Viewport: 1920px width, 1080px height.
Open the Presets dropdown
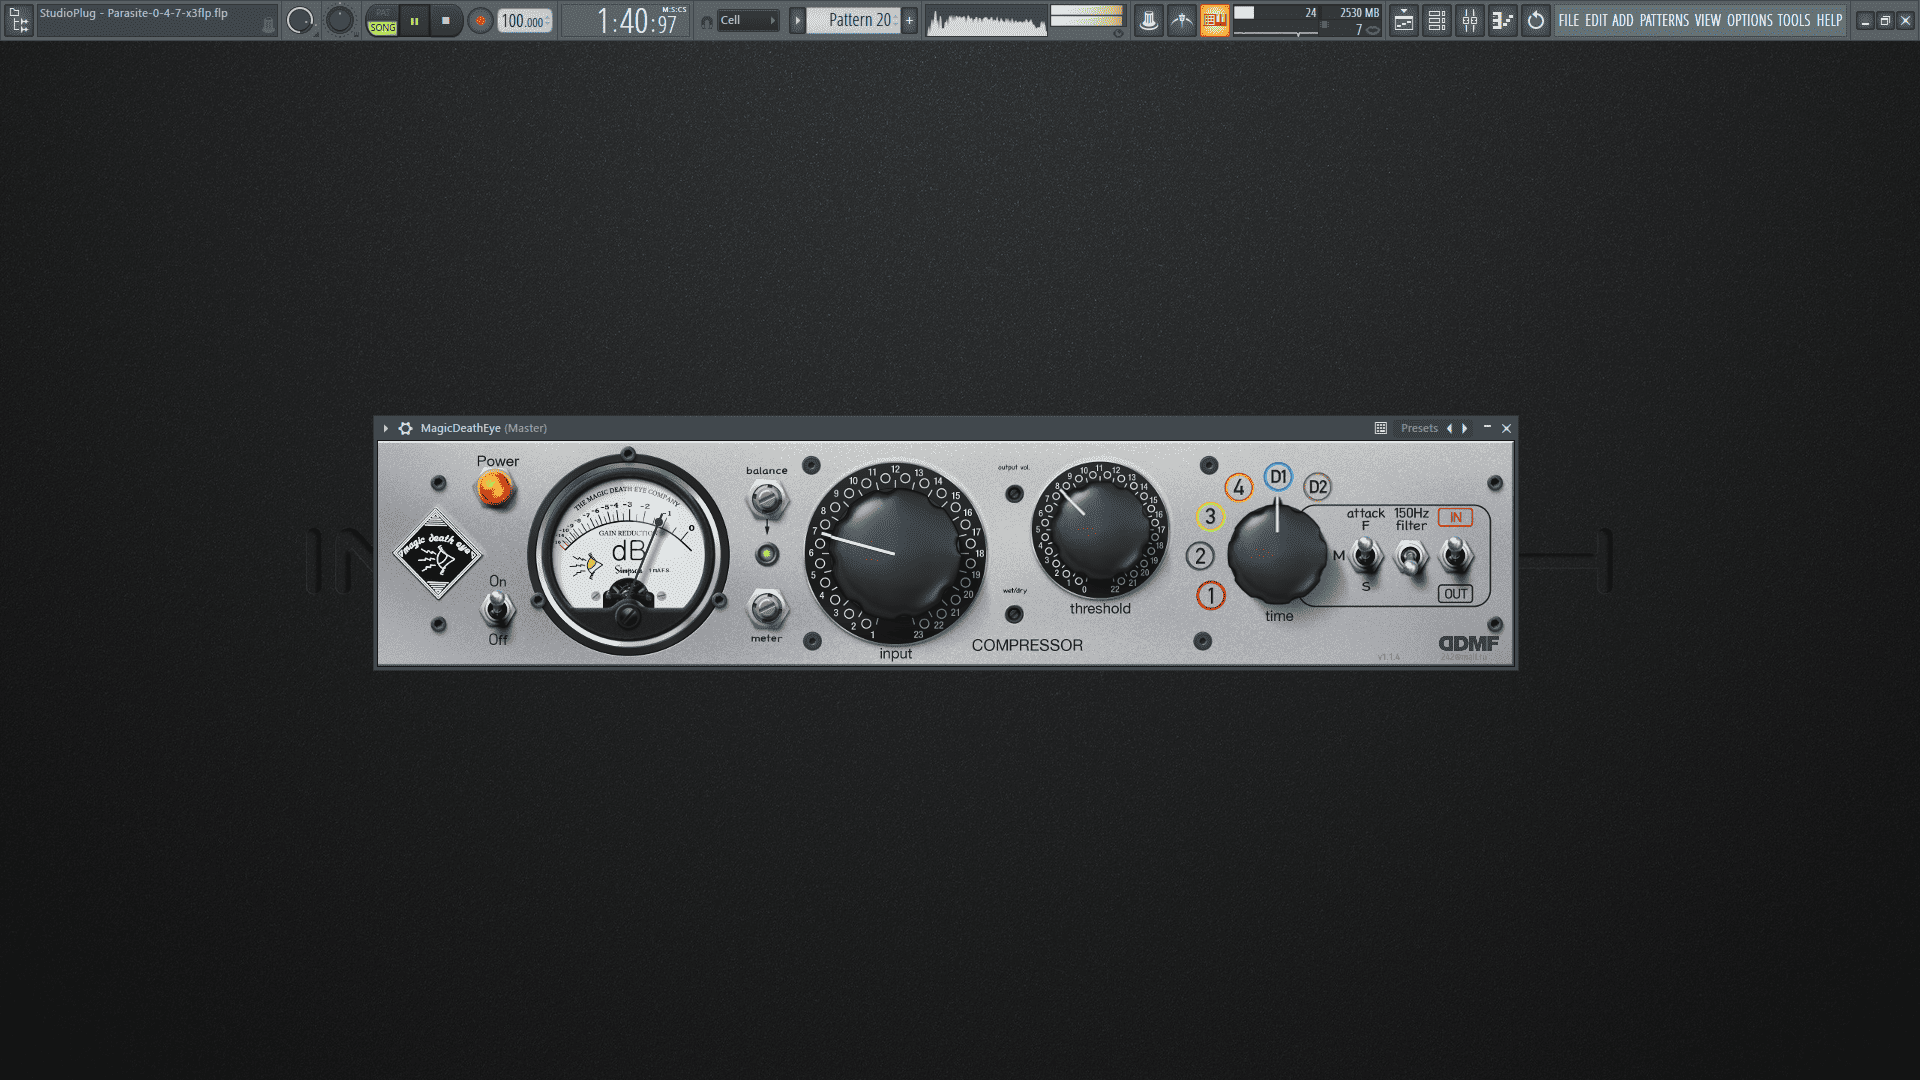[x=1419, y=428]
